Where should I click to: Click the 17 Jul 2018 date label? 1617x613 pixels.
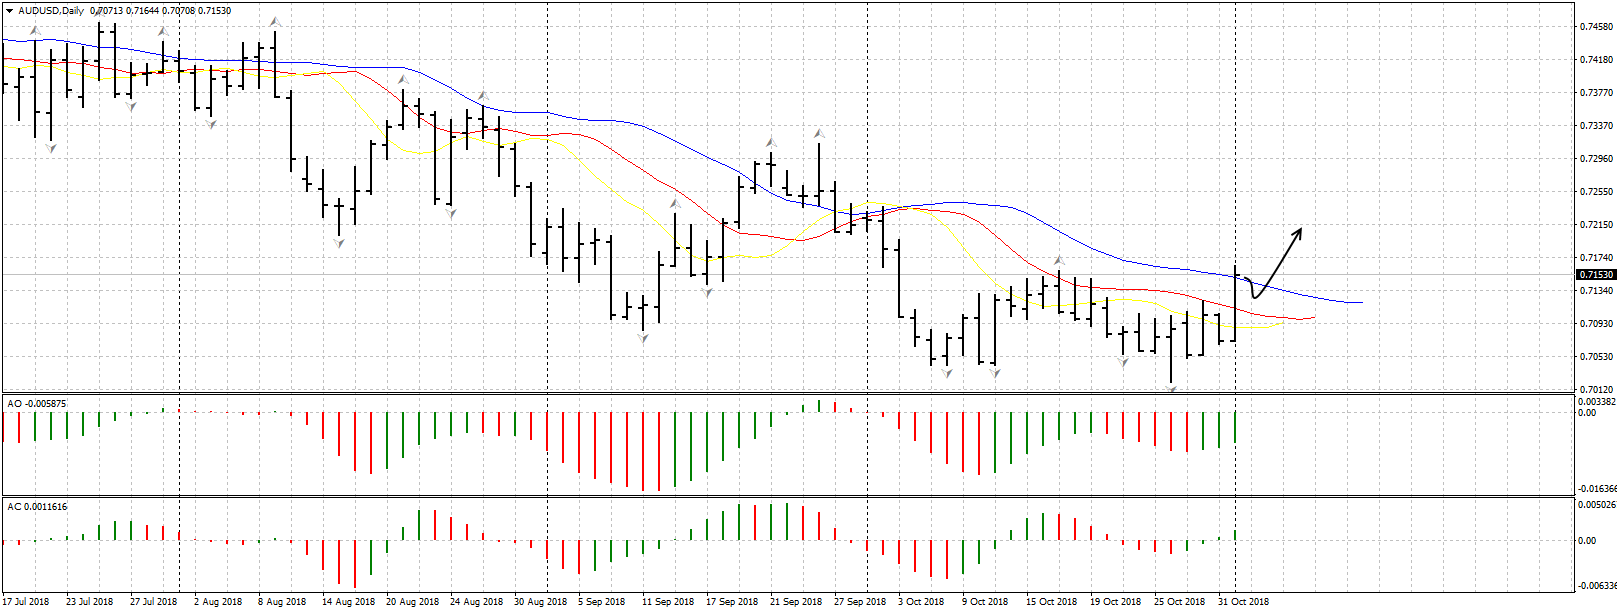[x=26, y=602]
